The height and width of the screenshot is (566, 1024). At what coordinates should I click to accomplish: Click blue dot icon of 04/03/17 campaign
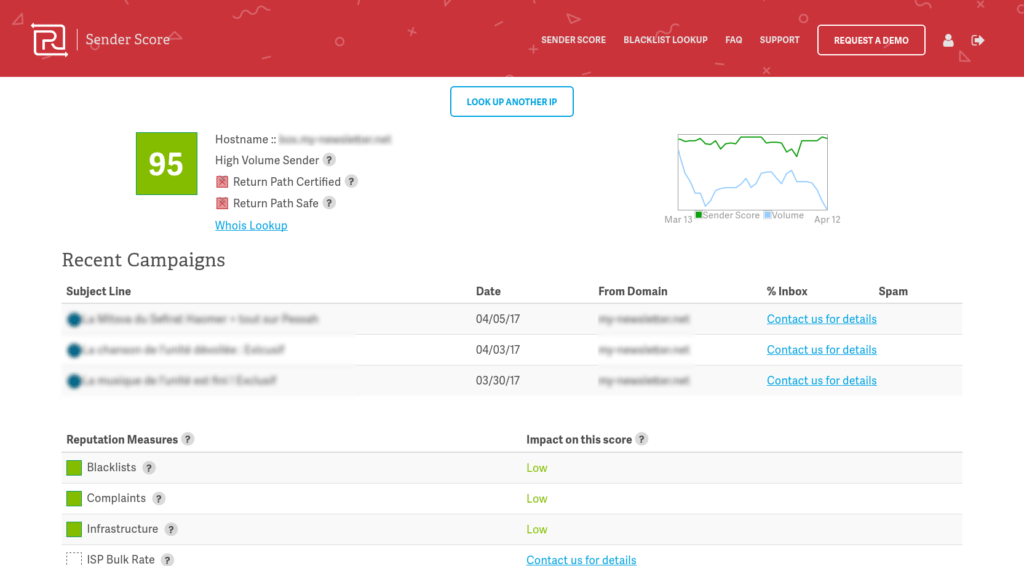tap(74, 351)
